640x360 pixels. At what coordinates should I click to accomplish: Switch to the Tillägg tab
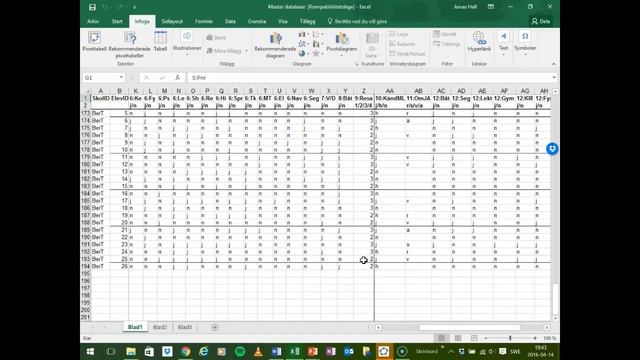coord(307,21)
